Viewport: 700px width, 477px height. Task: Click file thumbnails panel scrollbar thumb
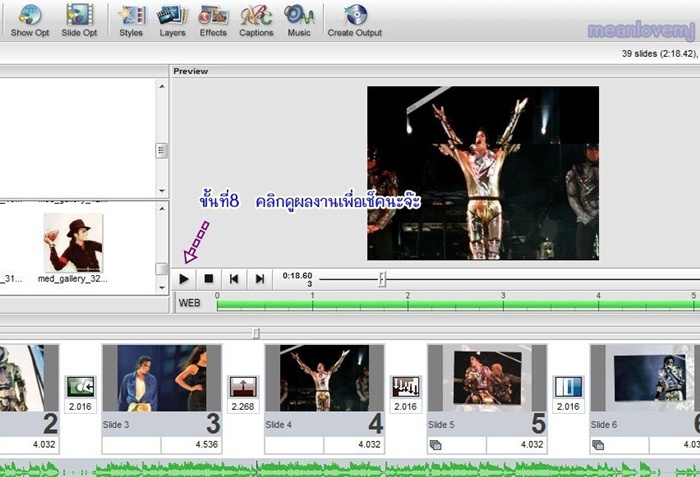162,269
